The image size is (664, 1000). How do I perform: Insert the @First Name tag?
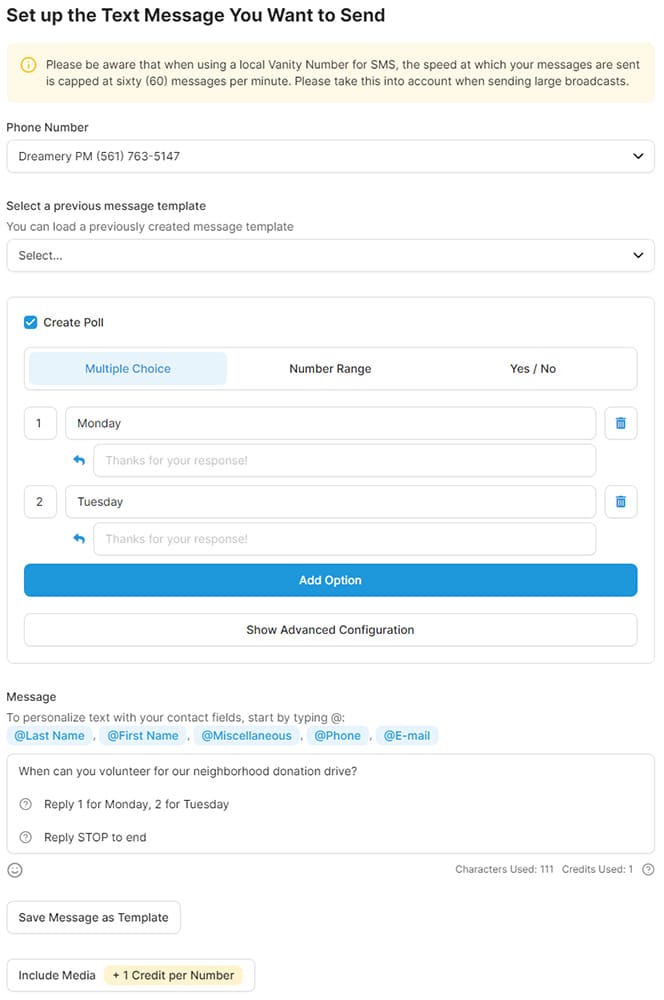(143, 735)
